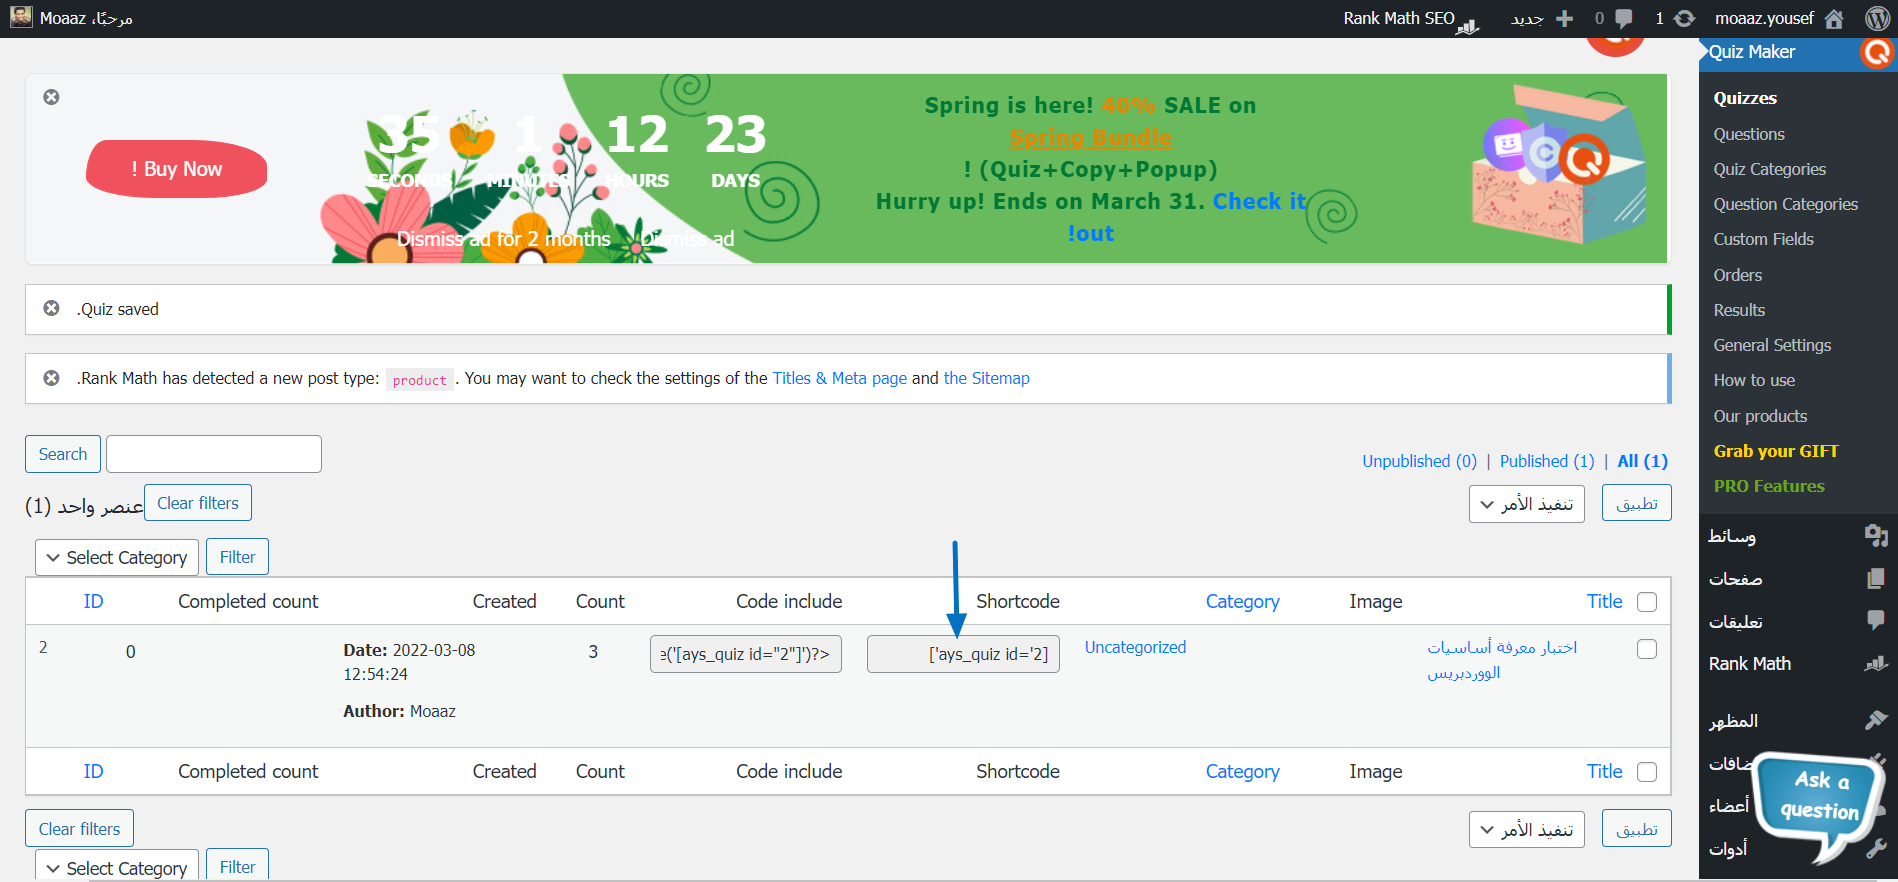This screenshot has height=882, width=1898.
Task: Click the Published (1) filter link
Action: [1546, 461]
